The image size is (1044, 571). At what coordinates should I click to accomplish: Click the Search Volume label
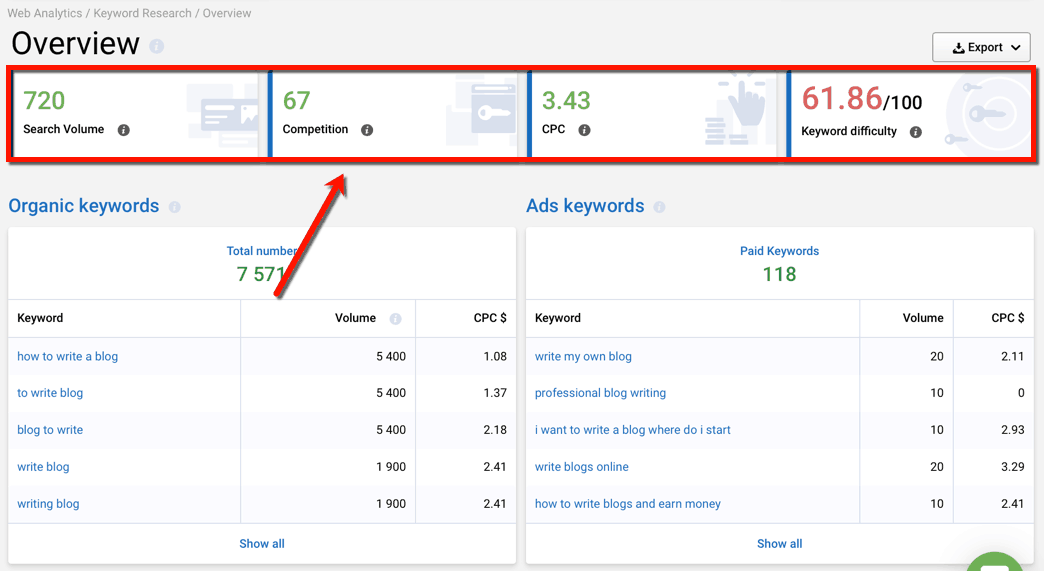point(64,129)
